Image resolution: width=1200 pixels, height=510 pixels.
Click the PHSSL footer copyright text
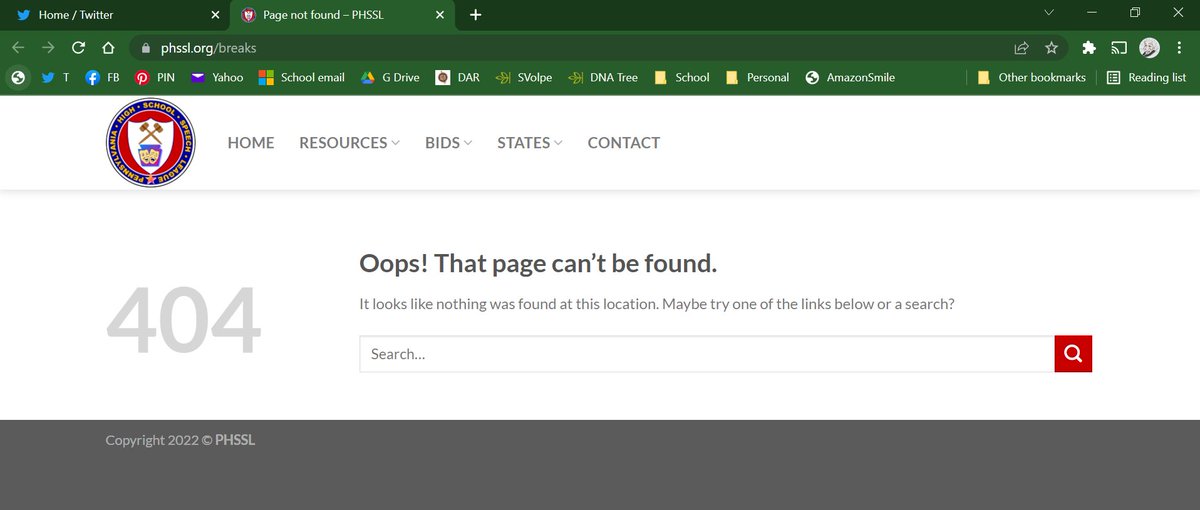180,440
